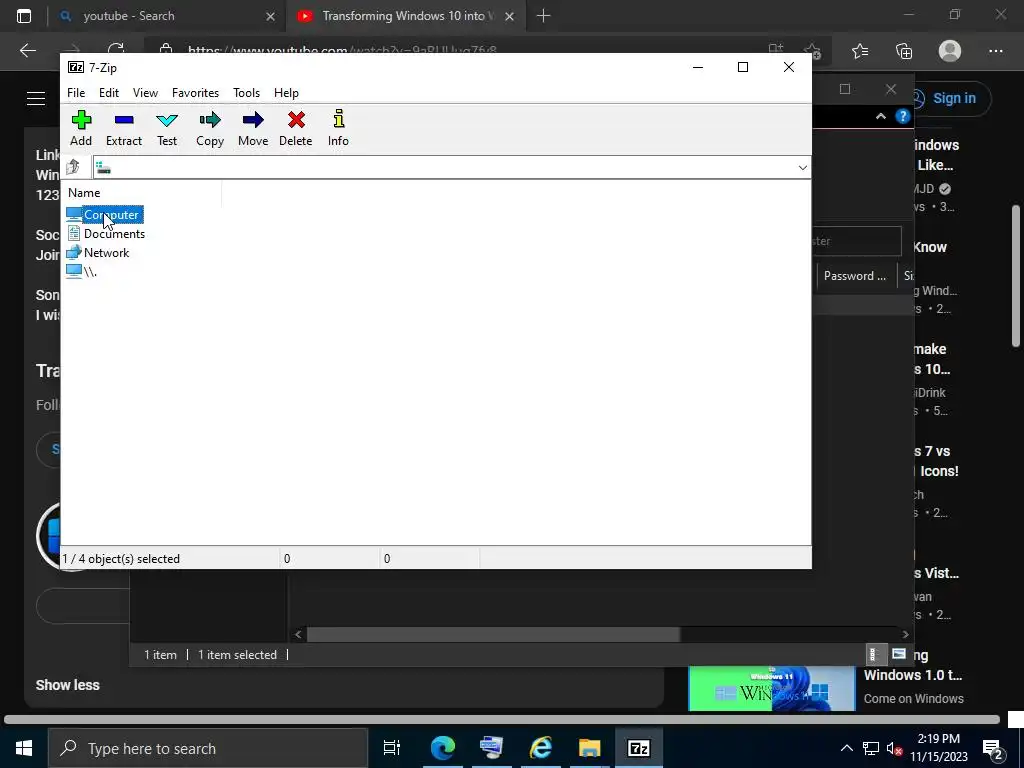Click the 7-Zip taskbar button
The width and height of the screenshot is (1024, 768).
tap(638, 748)
